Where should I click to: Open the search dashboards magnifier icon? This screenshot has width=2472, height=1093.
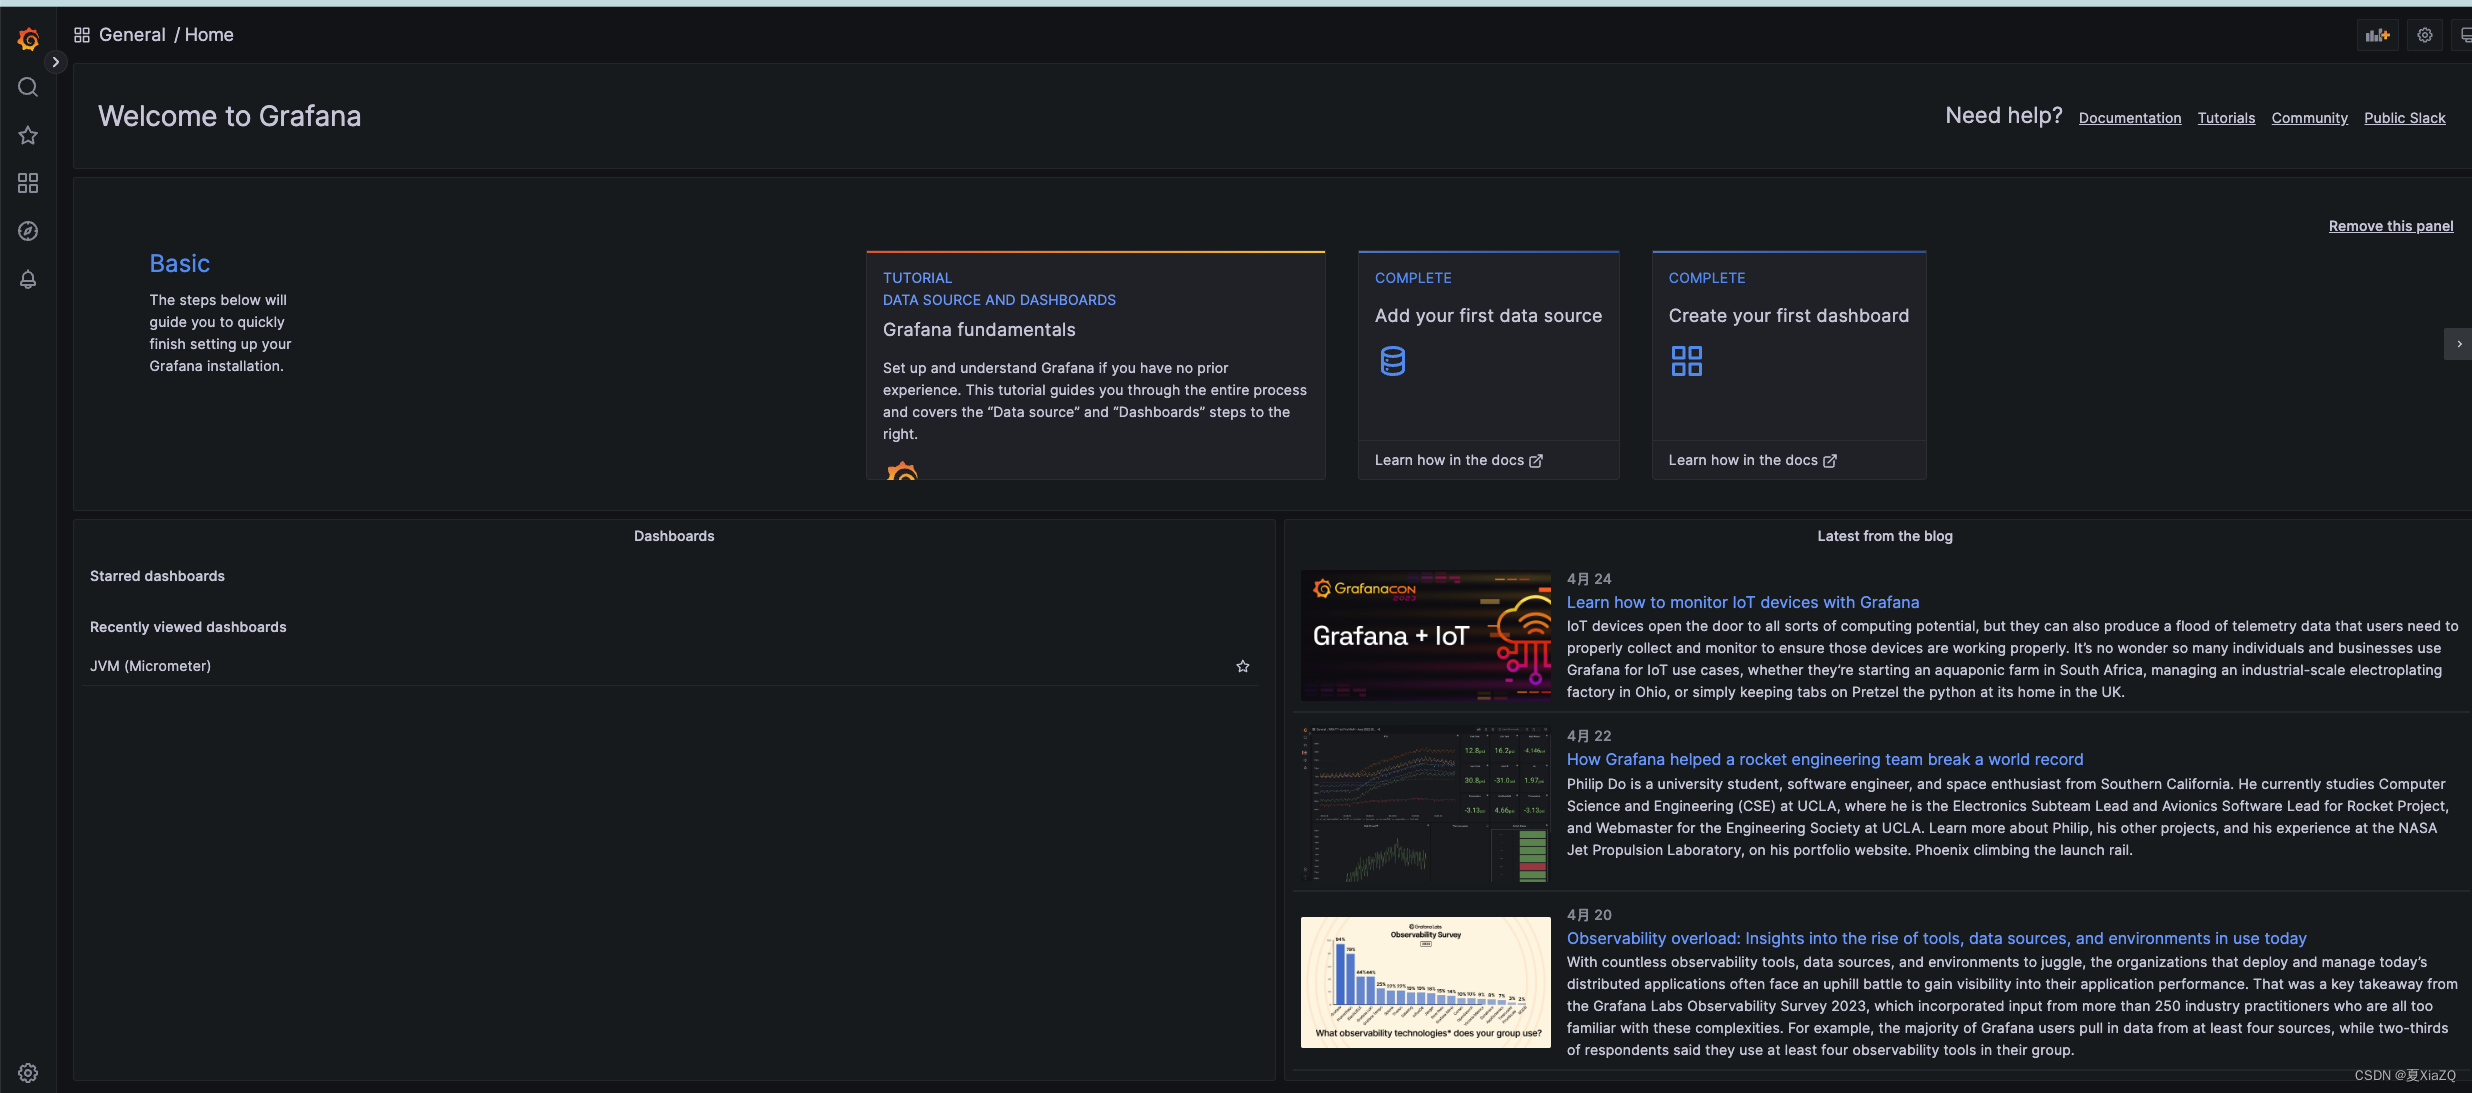click(28, 87)
